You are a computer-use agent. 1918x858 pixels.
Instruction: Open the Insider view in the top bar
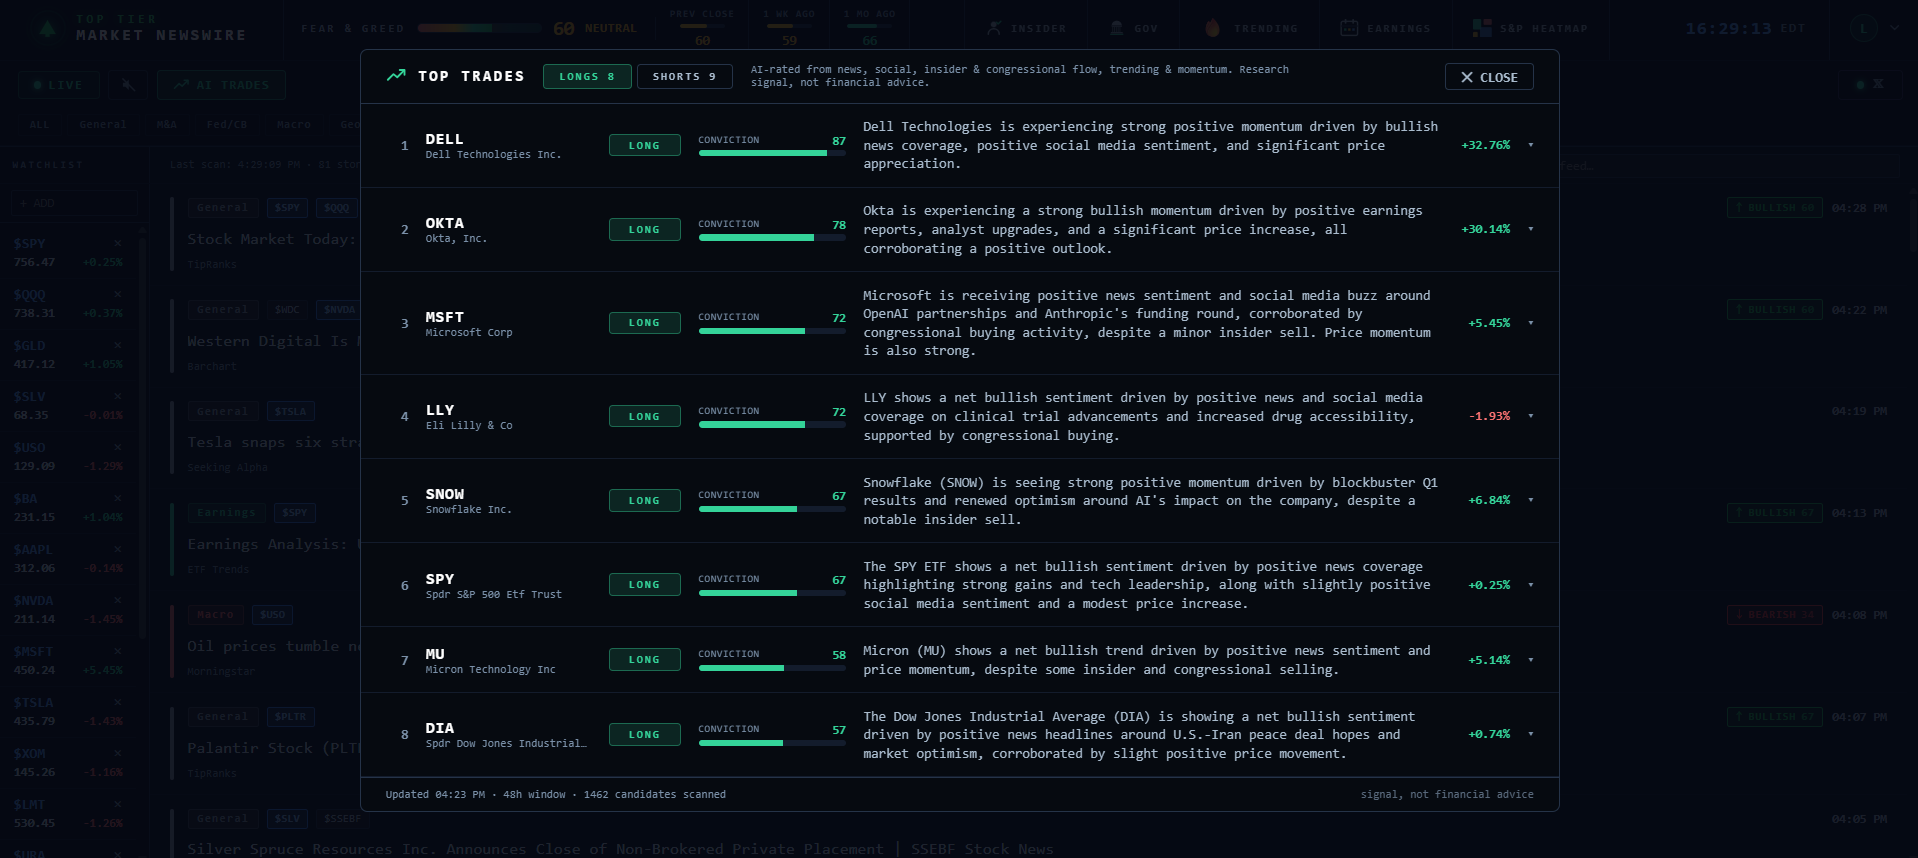1026,28
